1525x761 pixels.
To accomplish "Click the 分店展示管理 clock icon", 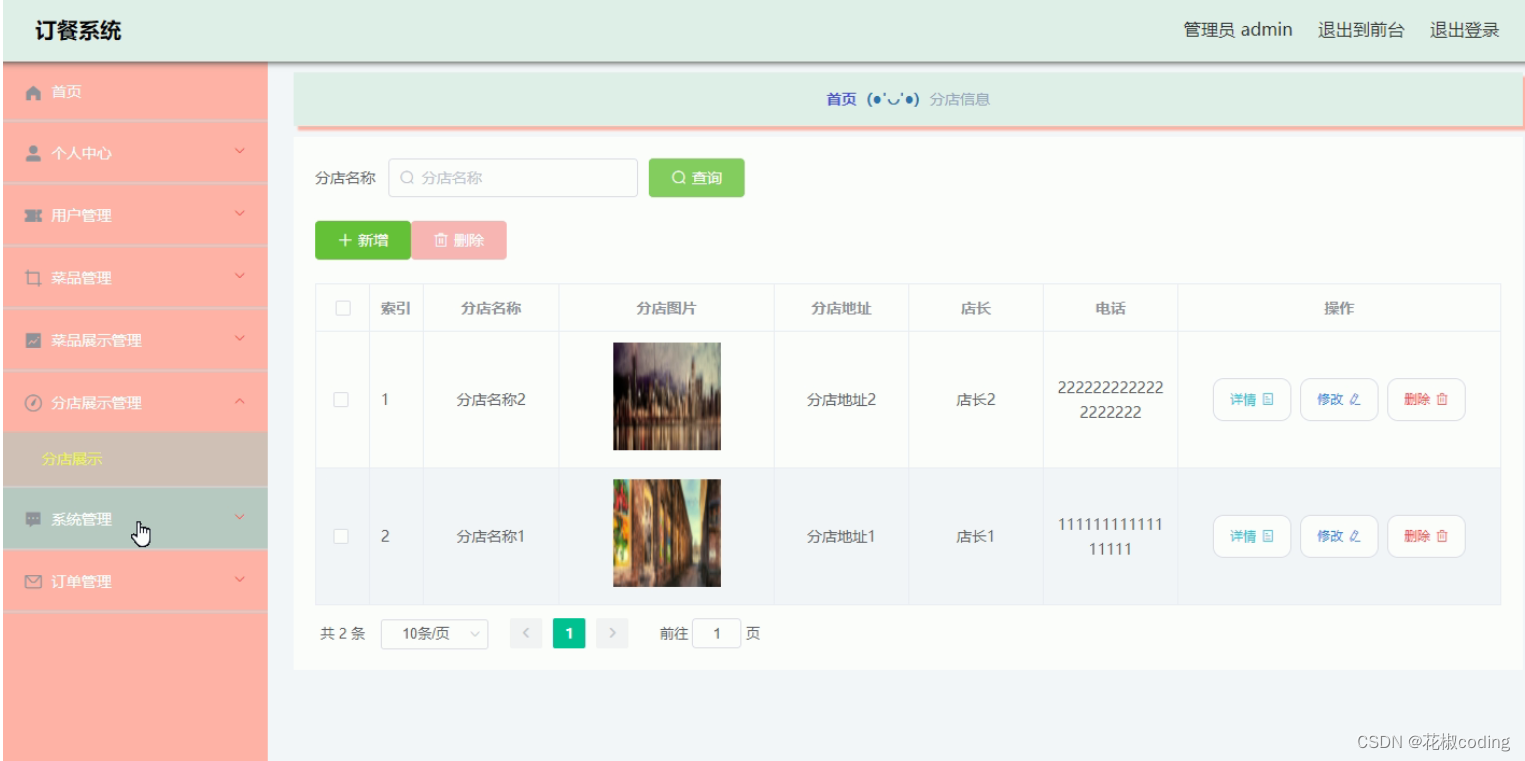I will (32, 402).
